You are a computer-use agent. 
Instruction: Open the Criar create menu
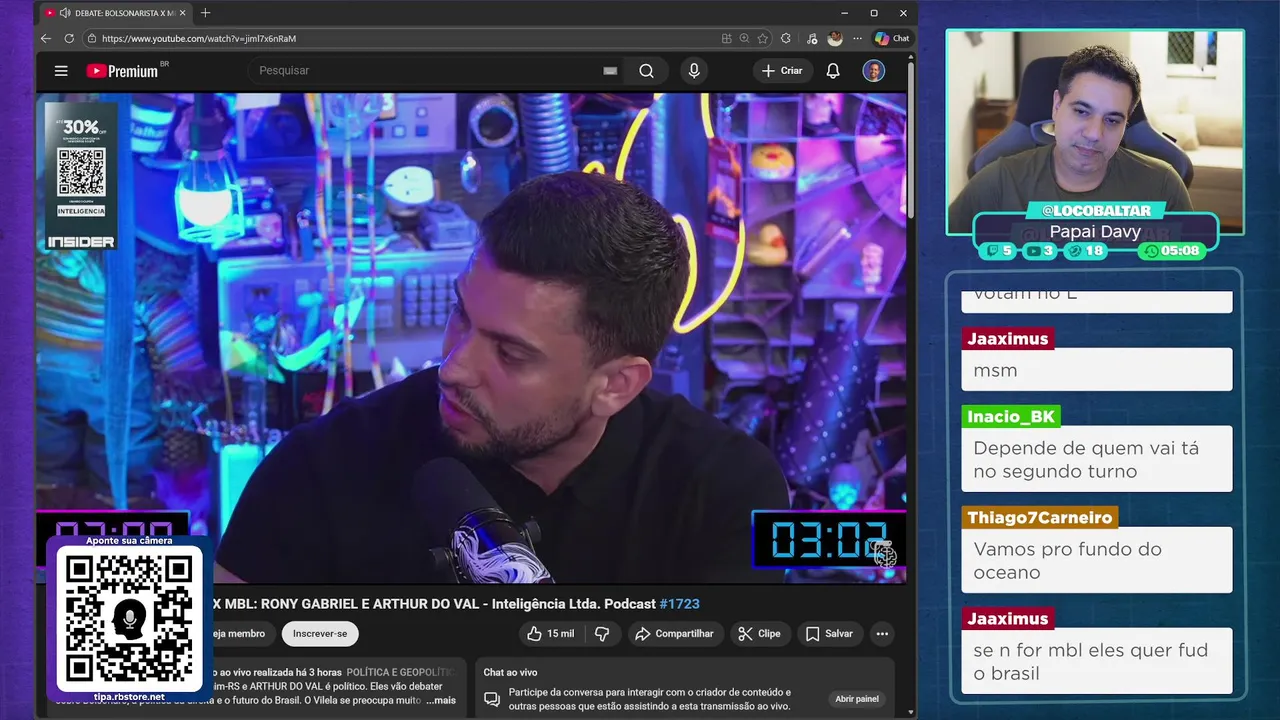click(782, 71)
